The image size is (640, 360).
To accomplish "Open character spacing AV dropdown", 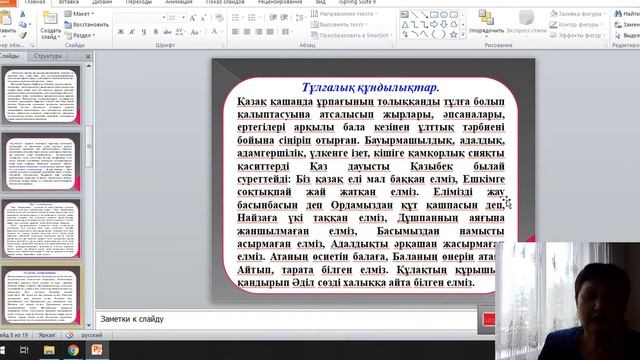I will pos(180,31).
